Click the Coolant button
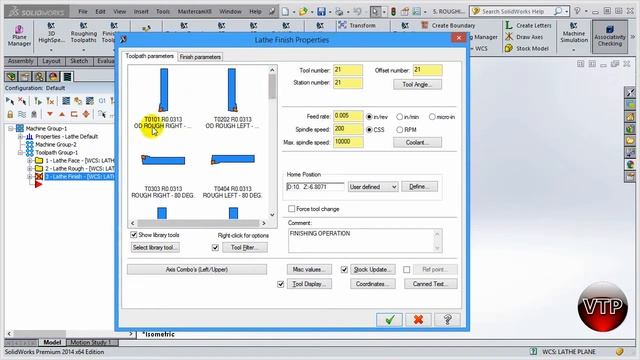Image resolution: width=640 pixels, height=360 pixels. coord(417,142)
